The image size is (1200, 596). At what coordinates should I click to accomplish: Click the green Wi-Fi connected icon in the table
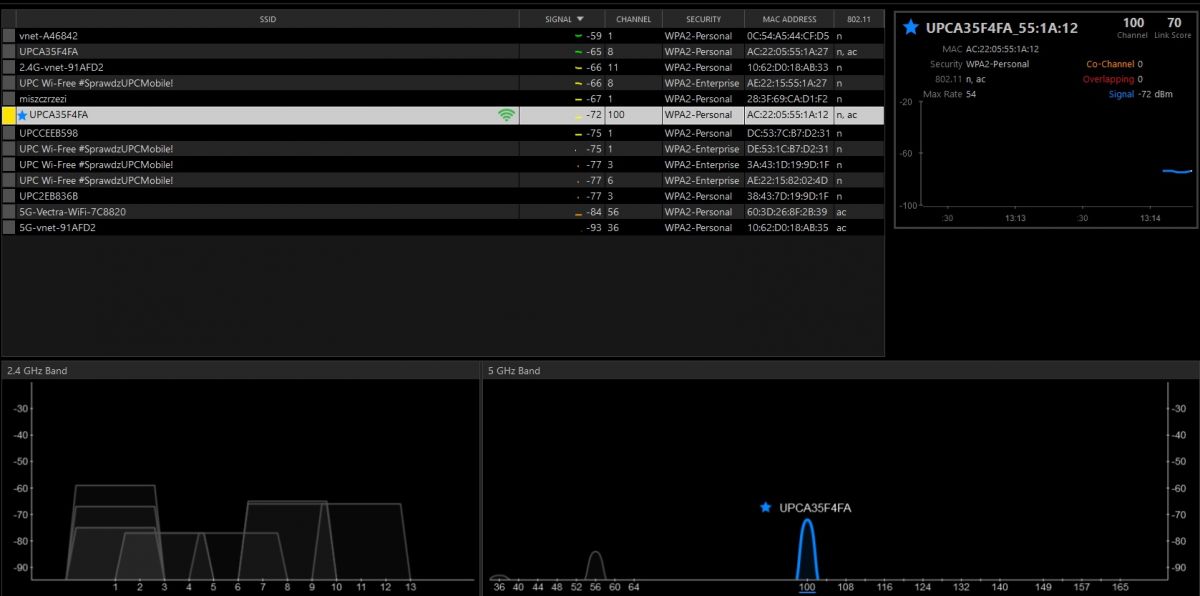tap(507, 115)
